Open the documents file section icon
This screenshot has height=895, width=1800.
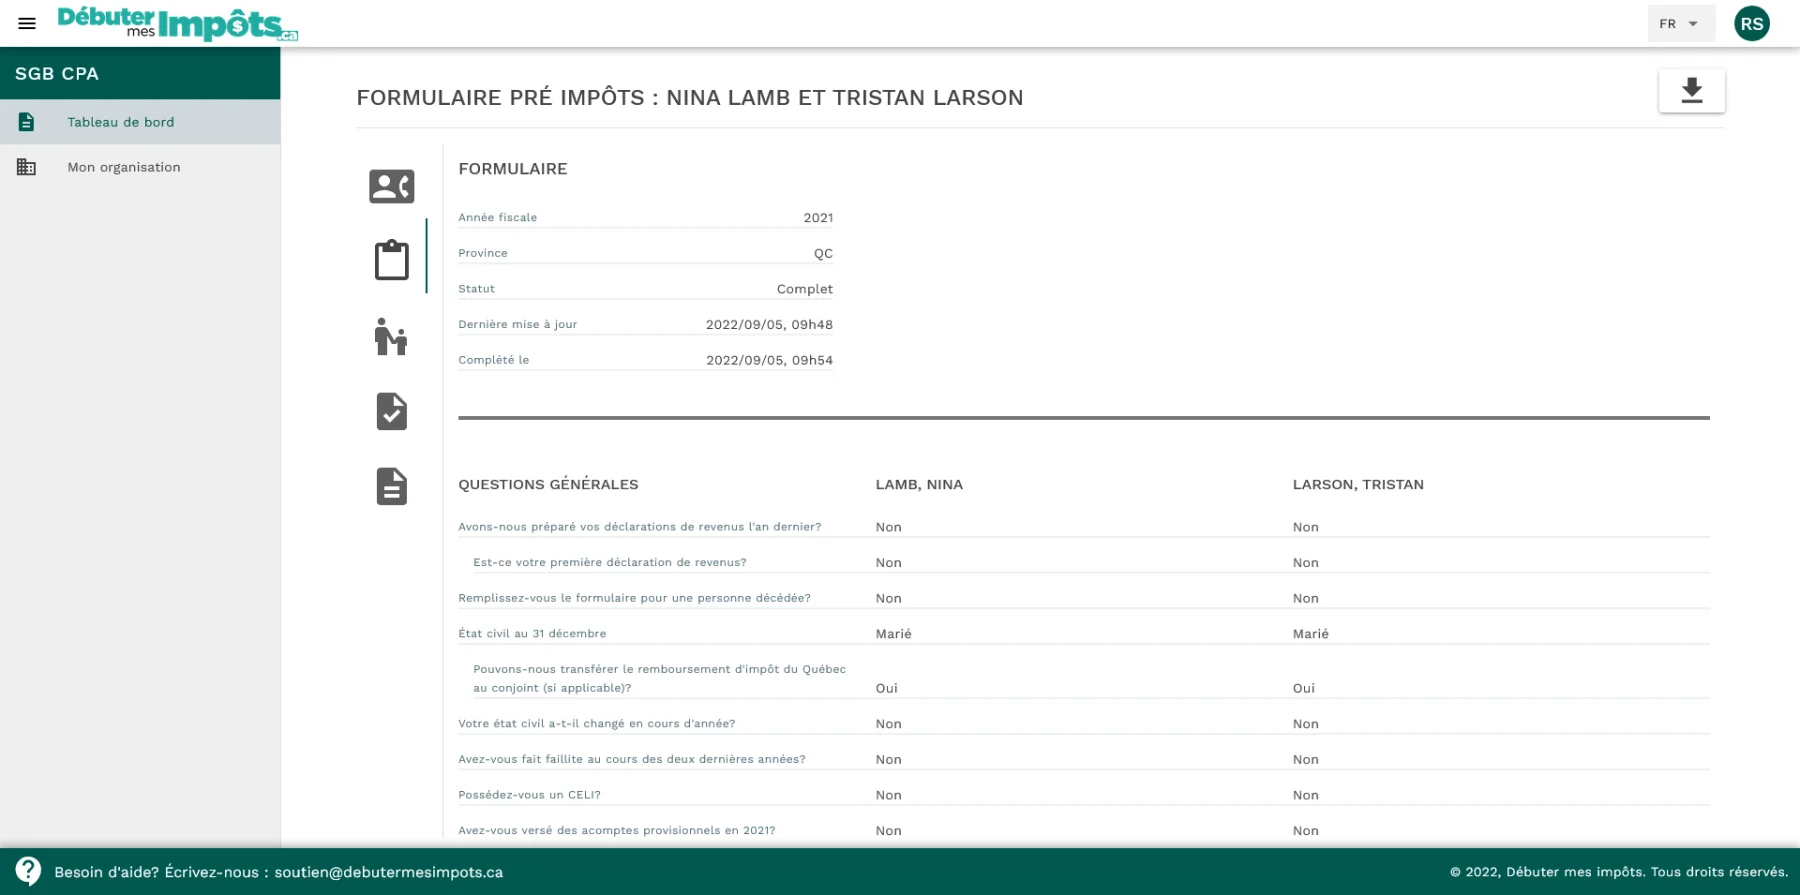pyautogui.click(x=392, y=486)
